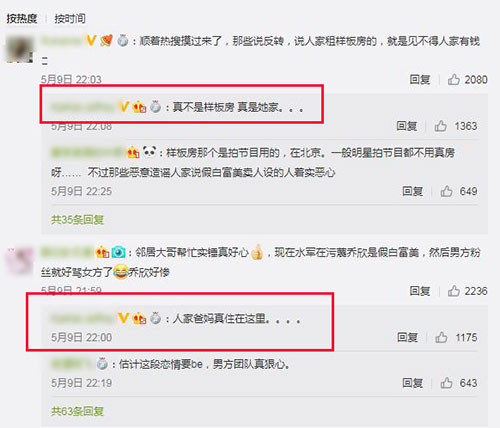Expand 共35条回复 replies
The height and width of the screenshot is (428, 500).
point(77,220)
